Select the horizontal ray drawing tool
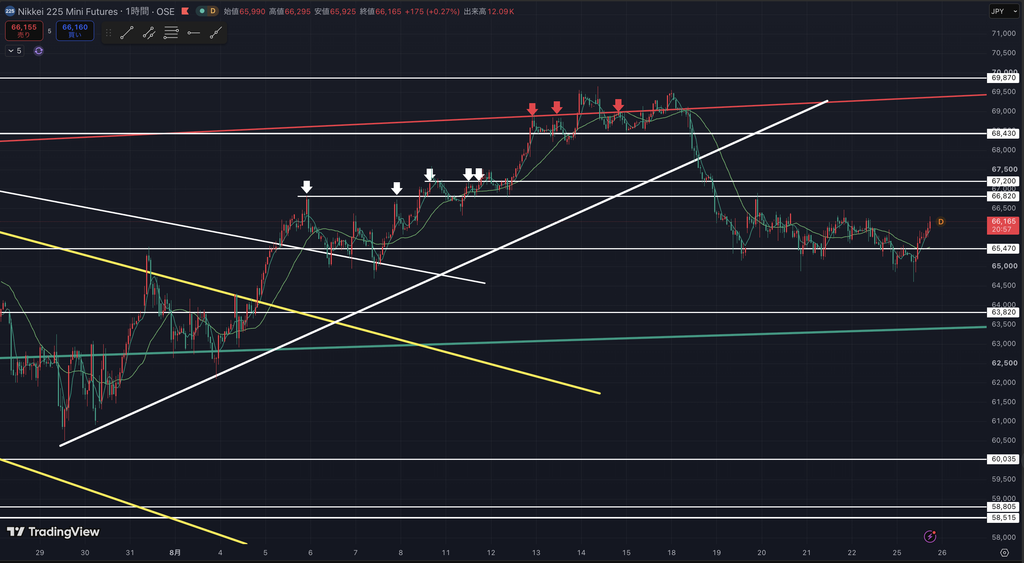1024x563 pixels. (x=193, y=33)
